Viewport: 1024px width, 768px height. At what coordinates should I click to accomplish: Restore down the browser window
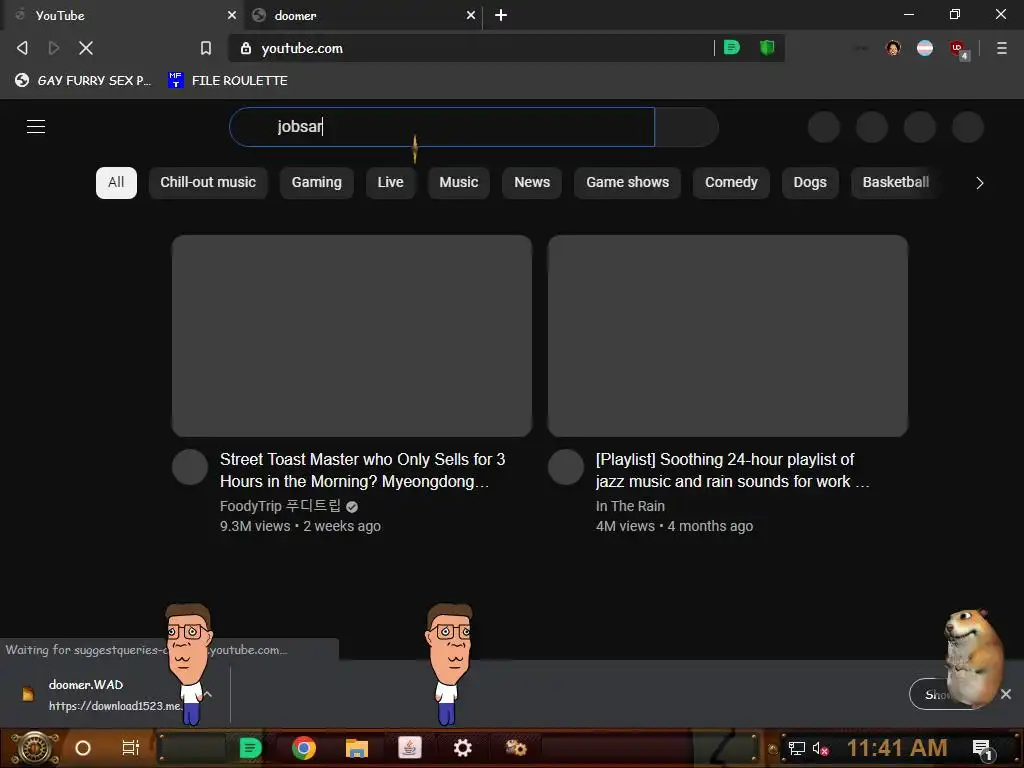click(955, 14)
